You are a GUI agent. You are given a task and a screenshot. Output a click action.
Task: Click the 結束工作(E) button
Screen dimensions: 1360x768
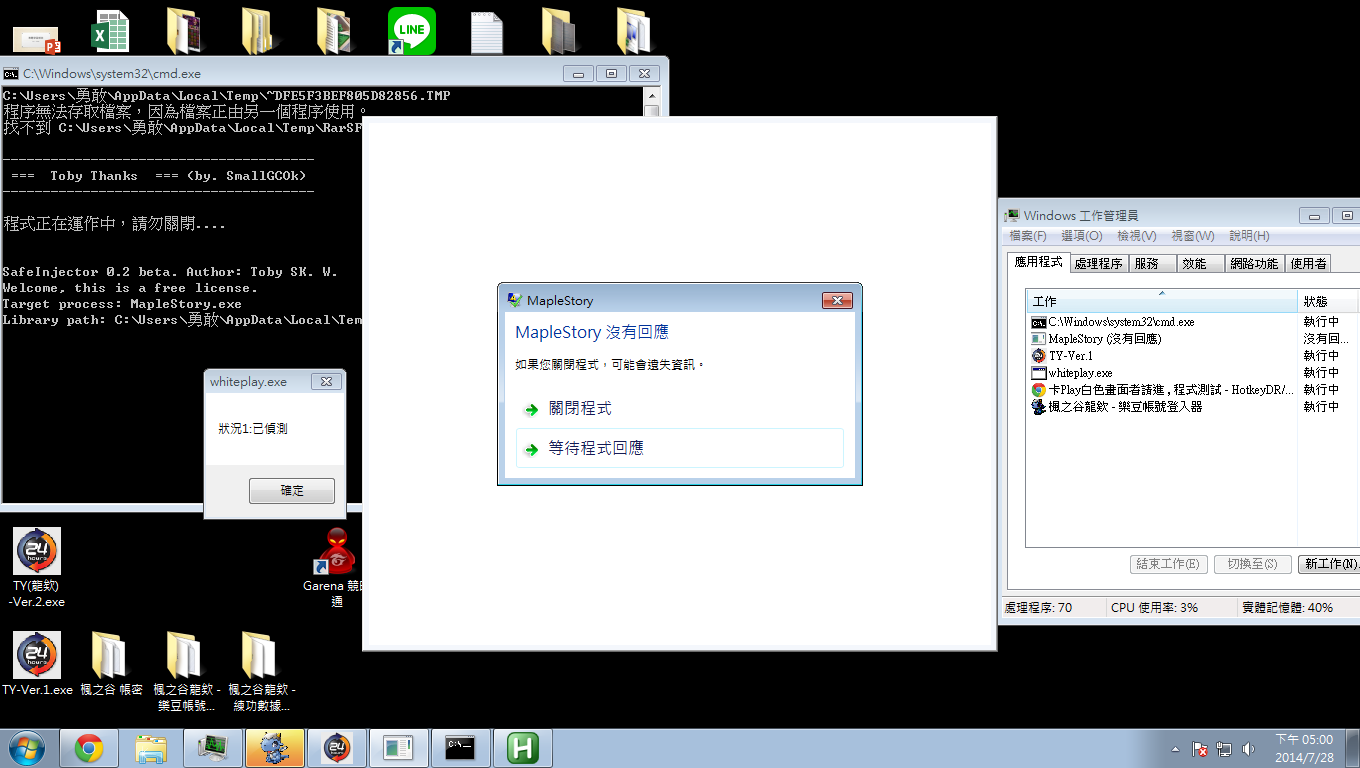[x=1169, y=564]
